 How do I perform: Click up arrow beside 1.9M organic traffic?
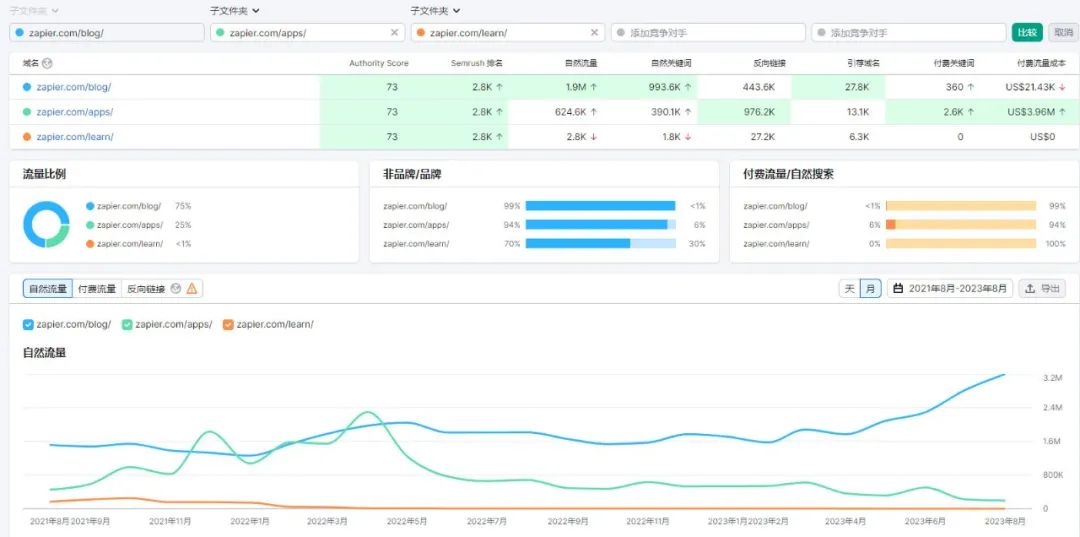pos(594,87)
